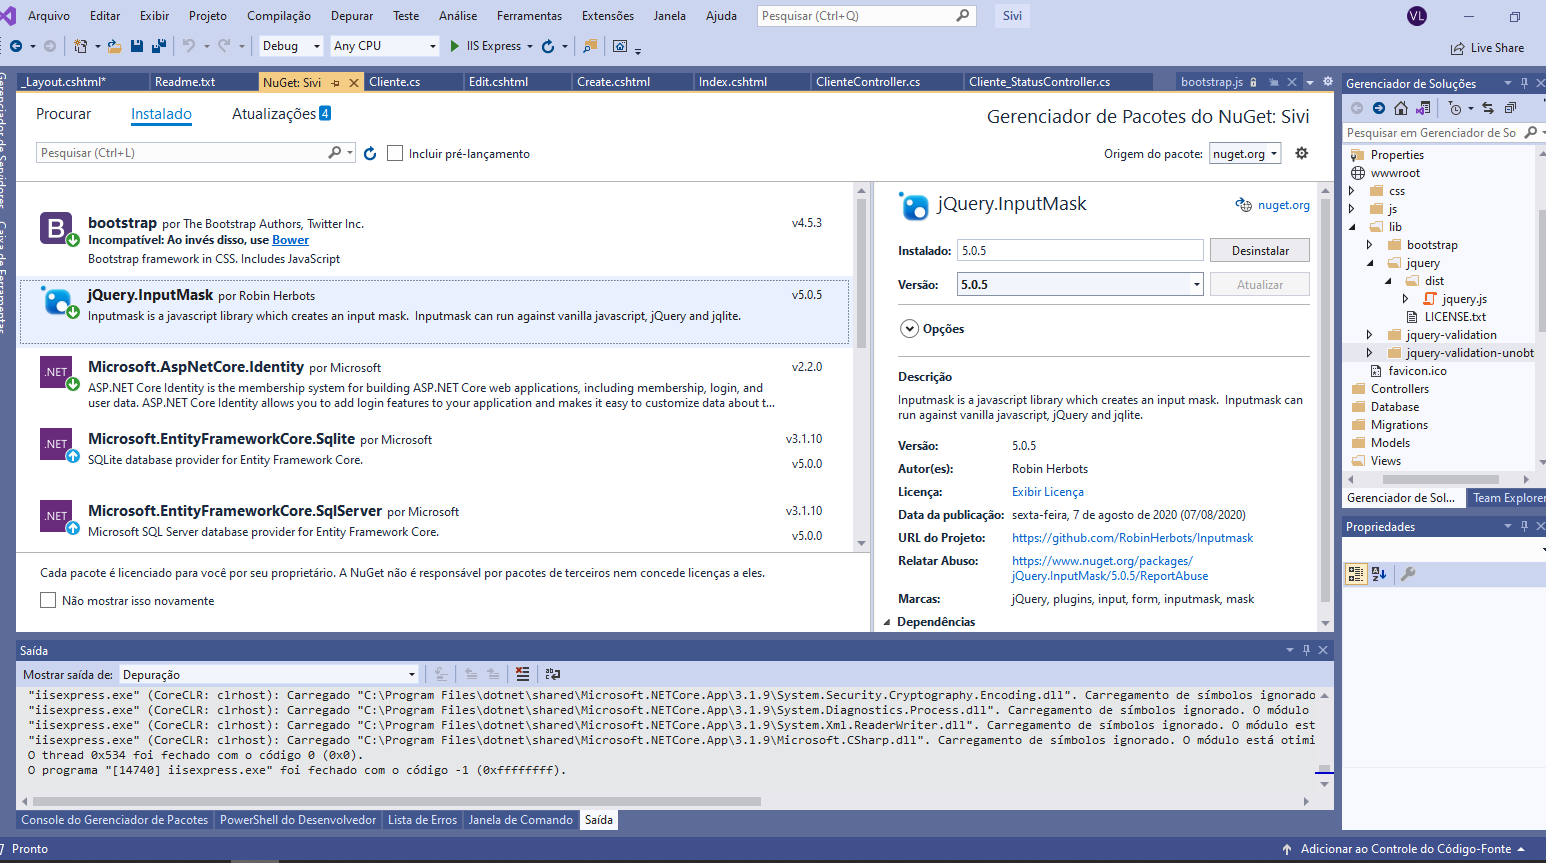Toggle Incluir pré-lançamento checkbox
The width and height of the screenshot is (1546, 863).
[x=395, y=153]
